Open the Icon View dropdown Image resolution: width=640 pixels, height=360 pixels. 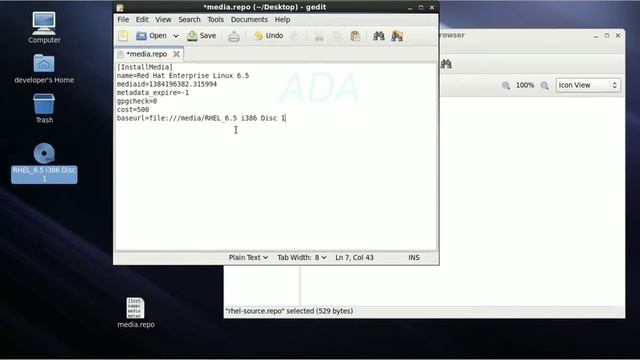pyautogui.click(x=588, y=85)
